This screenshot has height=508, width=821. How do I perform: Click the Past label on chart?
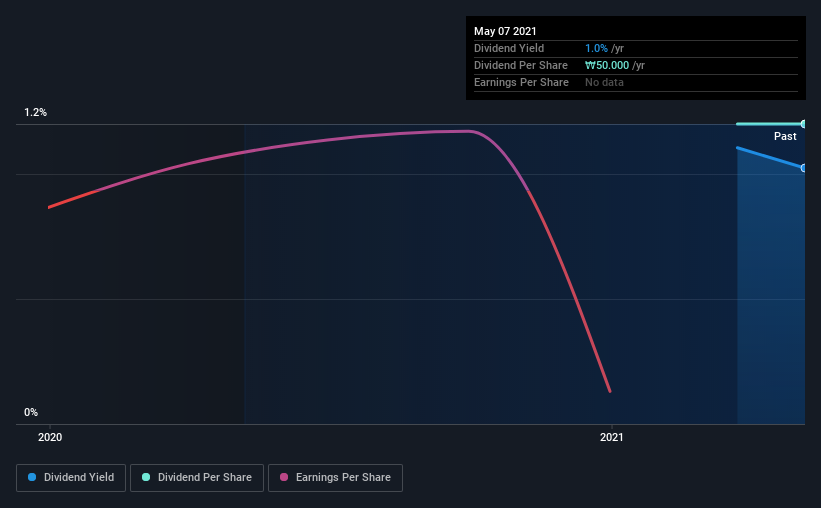click(785, 136)
